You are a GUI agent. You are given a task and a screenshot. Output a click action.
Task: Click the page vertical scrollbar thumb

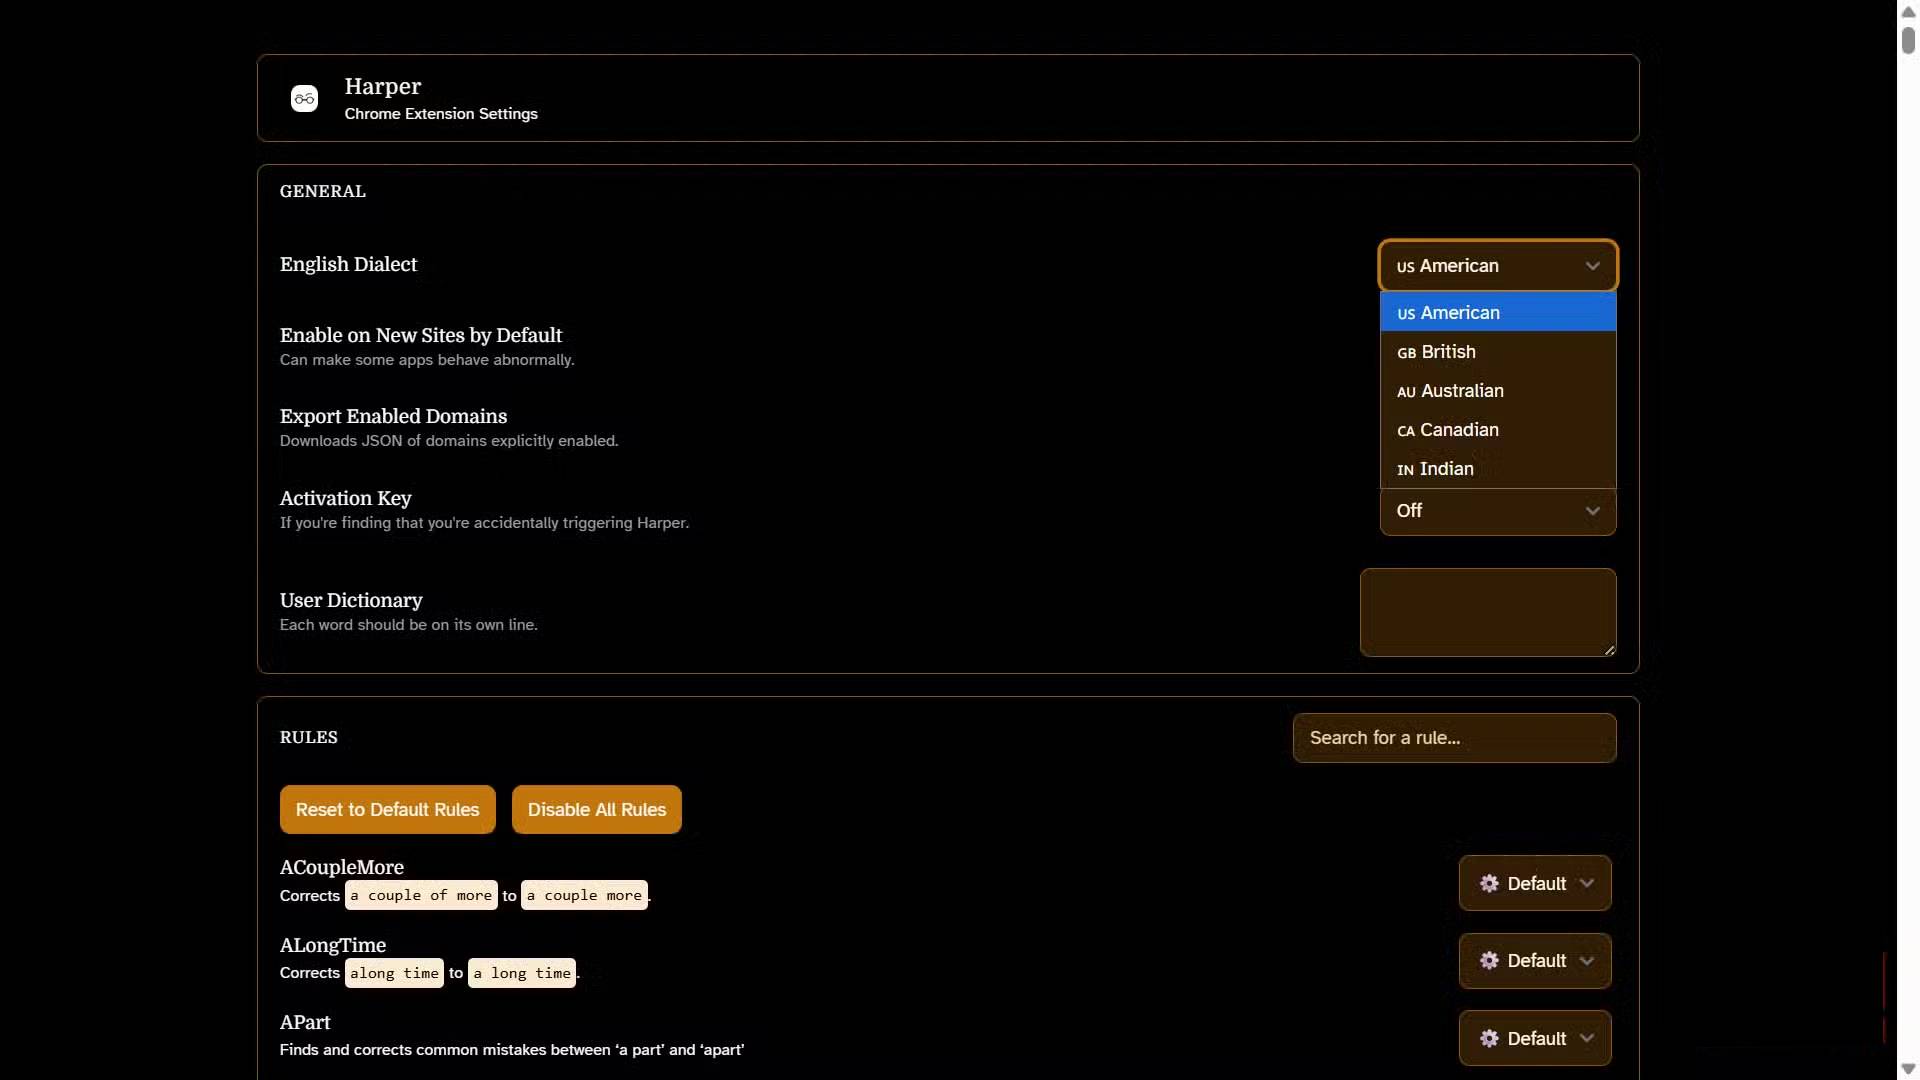coord(1908,40)
